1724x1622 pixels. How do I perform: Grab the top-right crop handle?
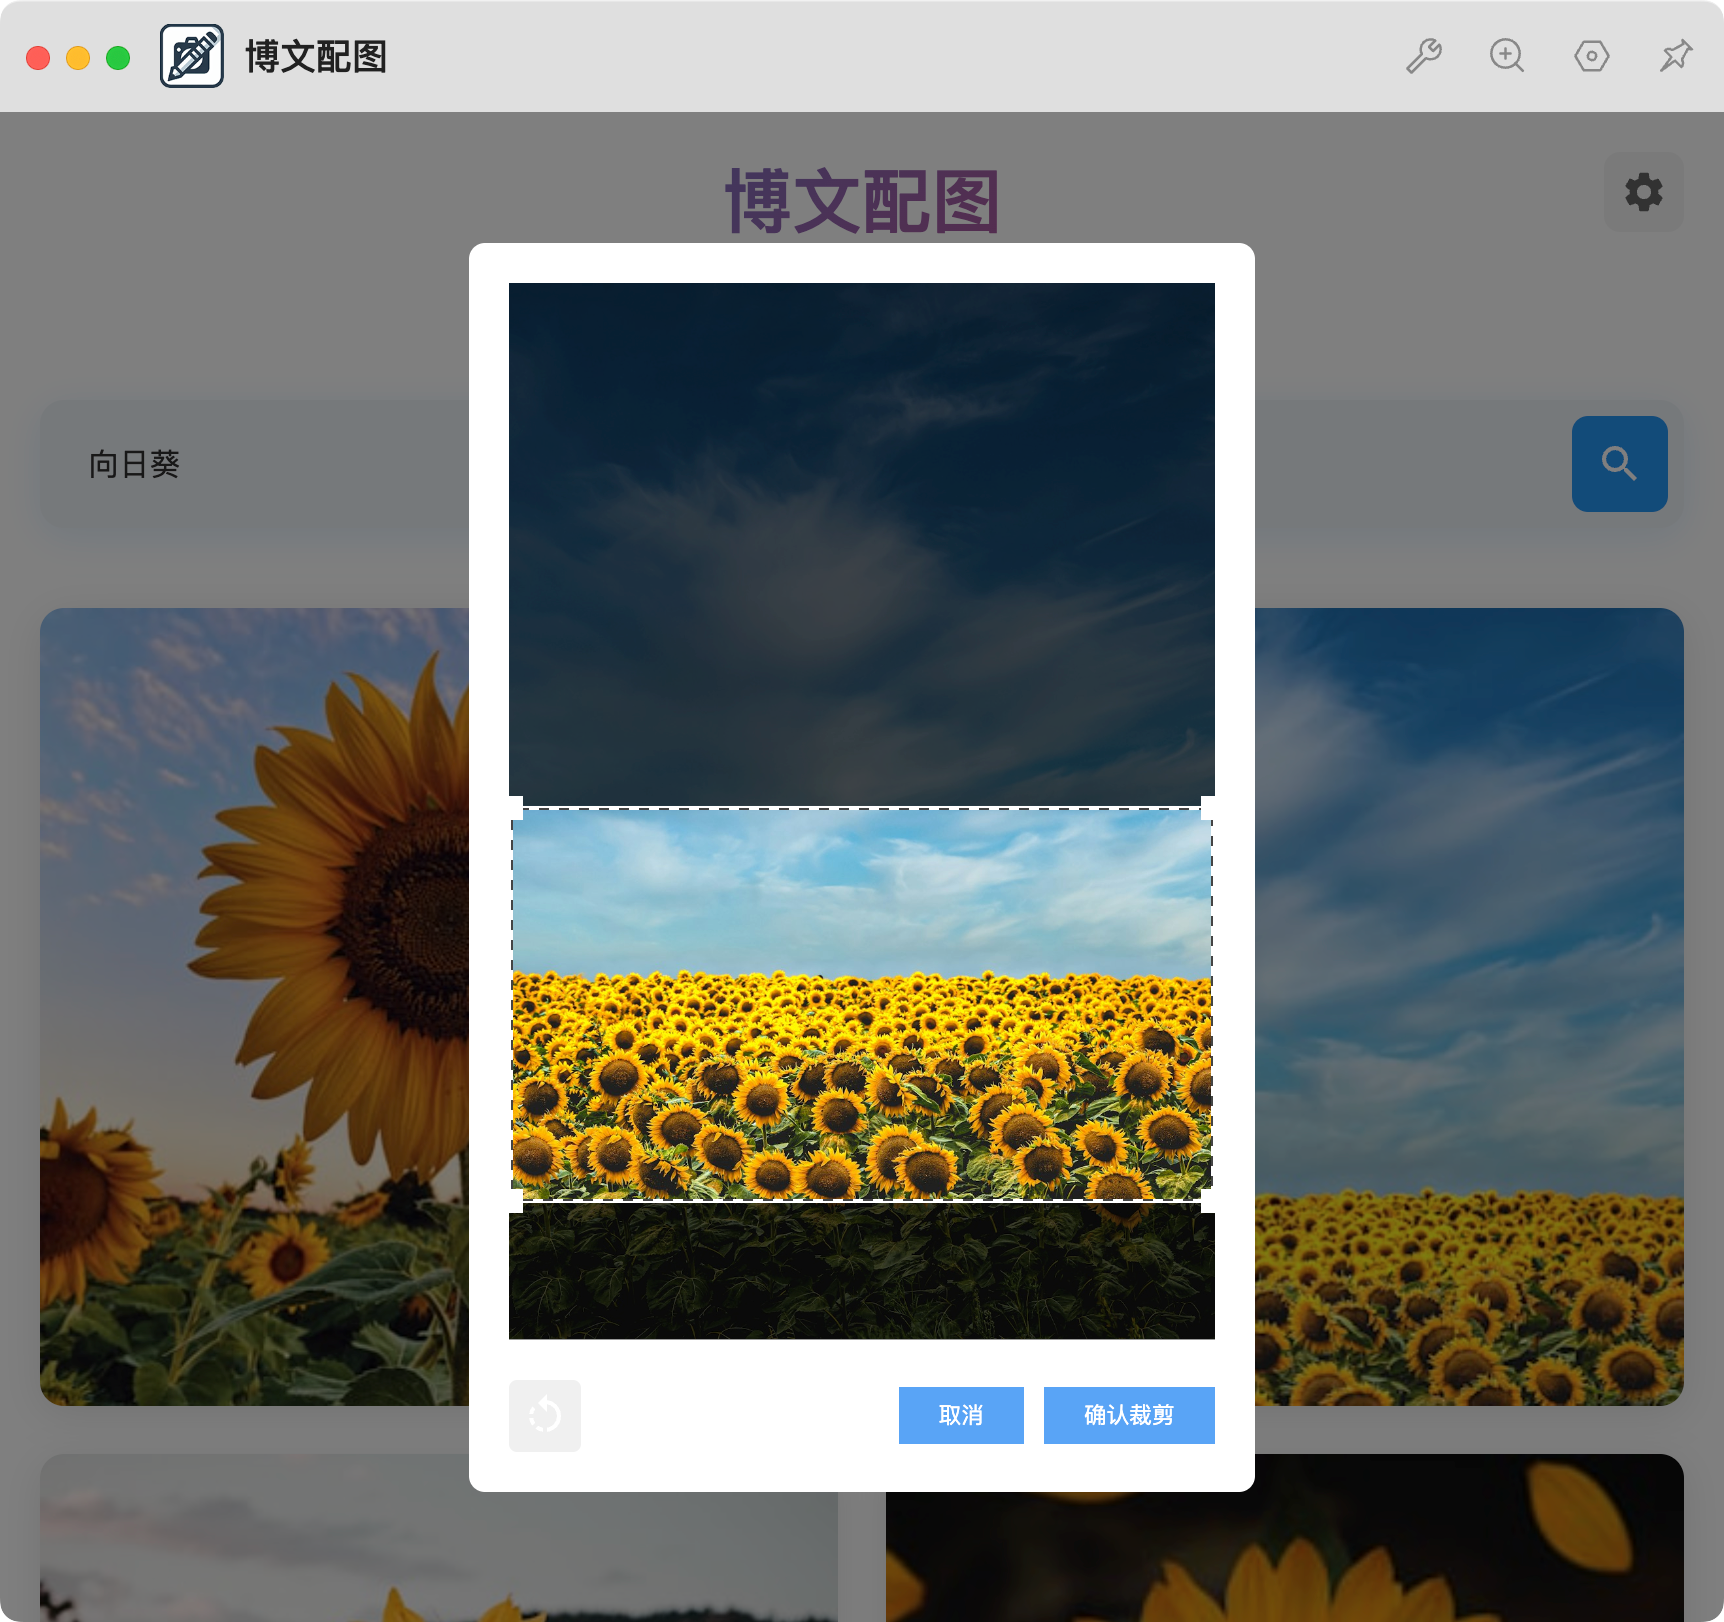pos(1208,808)
